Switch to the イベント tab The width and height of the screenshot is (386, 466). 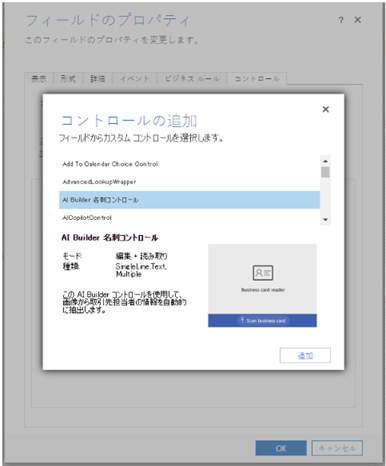click(135, 79)
